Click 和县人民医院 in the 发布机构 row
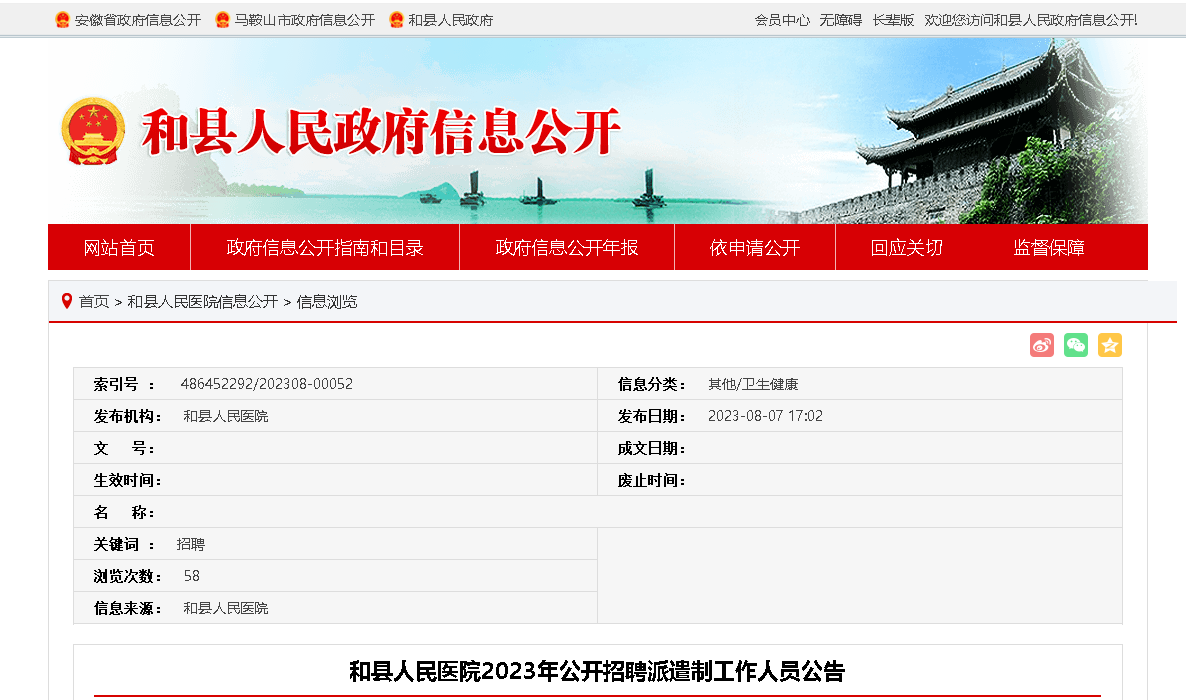This screenshot has width=1186, height=700. tap(225, 416)
